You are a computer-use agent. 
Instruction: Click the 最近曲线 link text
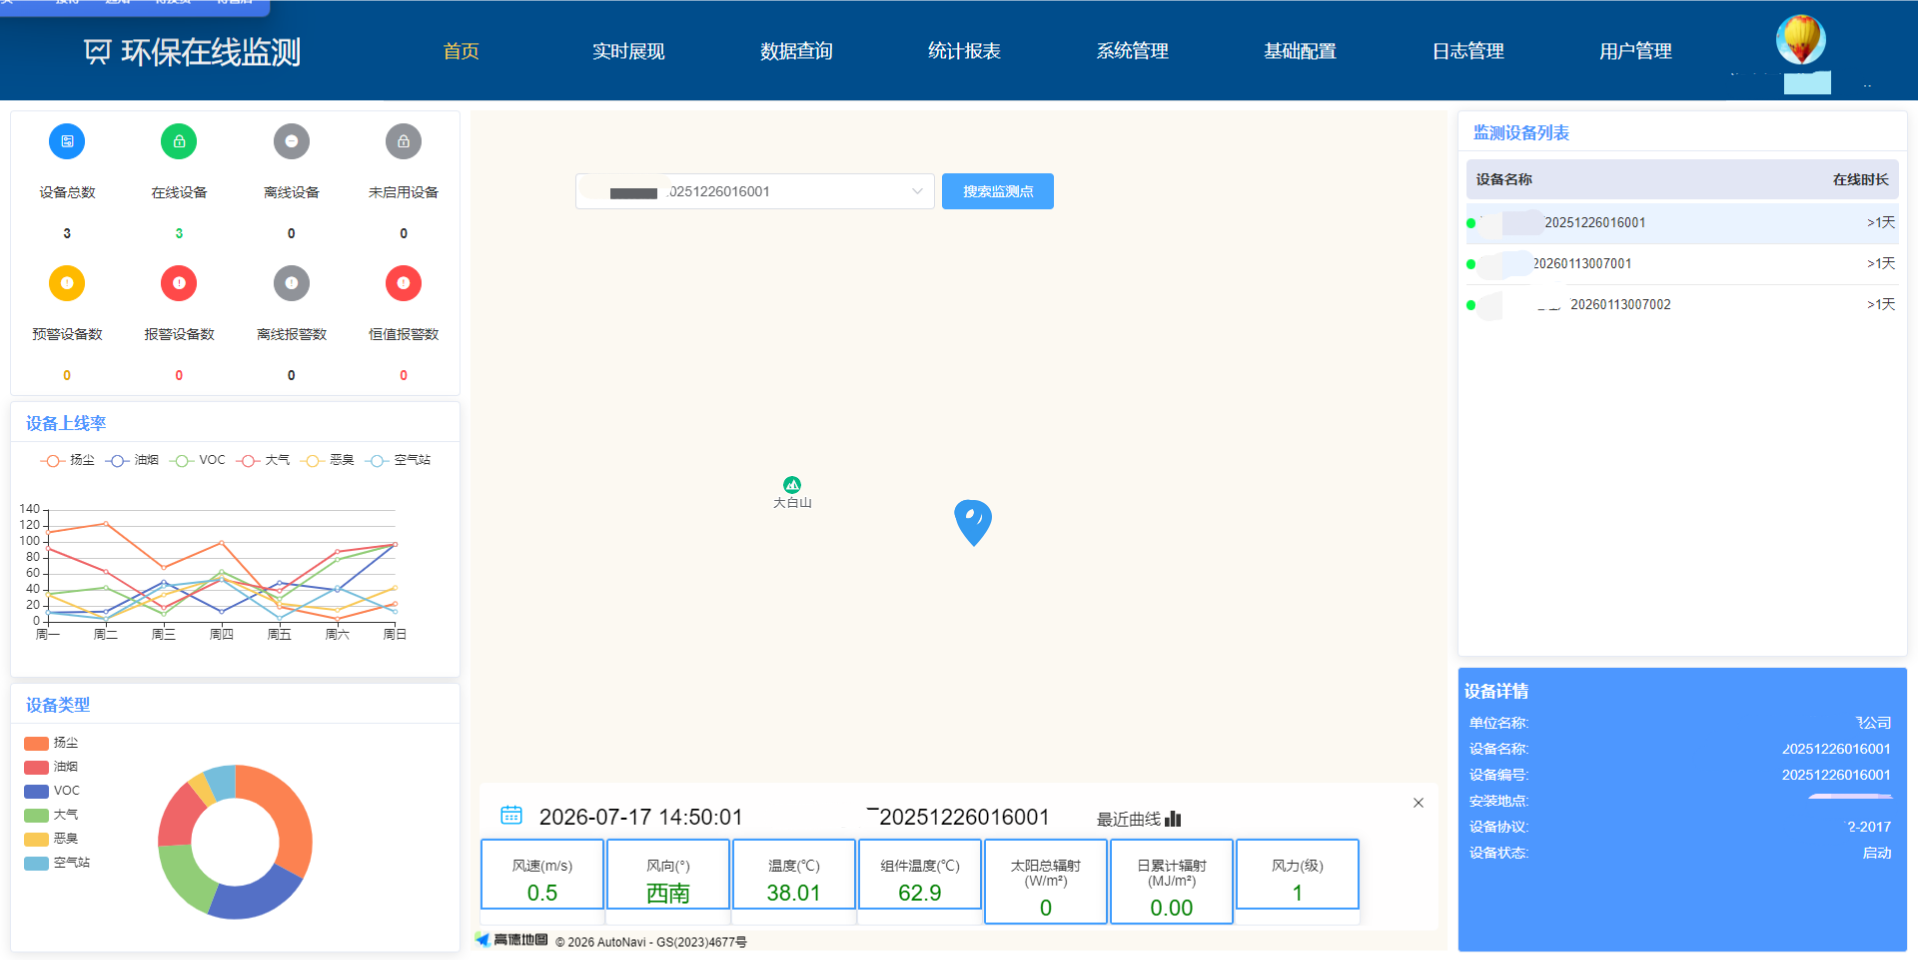[x=1128, y=820]
